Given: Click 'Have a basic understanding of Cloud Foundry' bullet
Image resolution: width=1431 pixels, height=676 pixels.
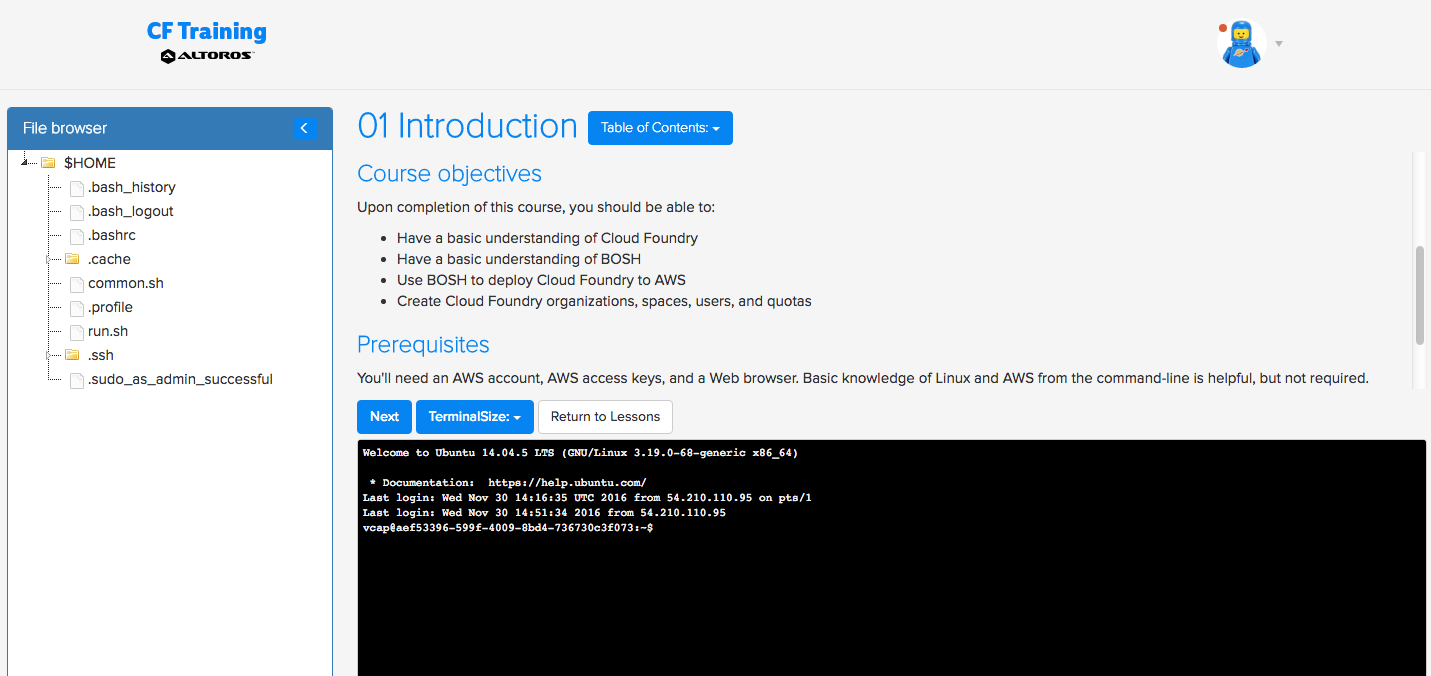Looking at the screenshot, I should pos(547,238).
